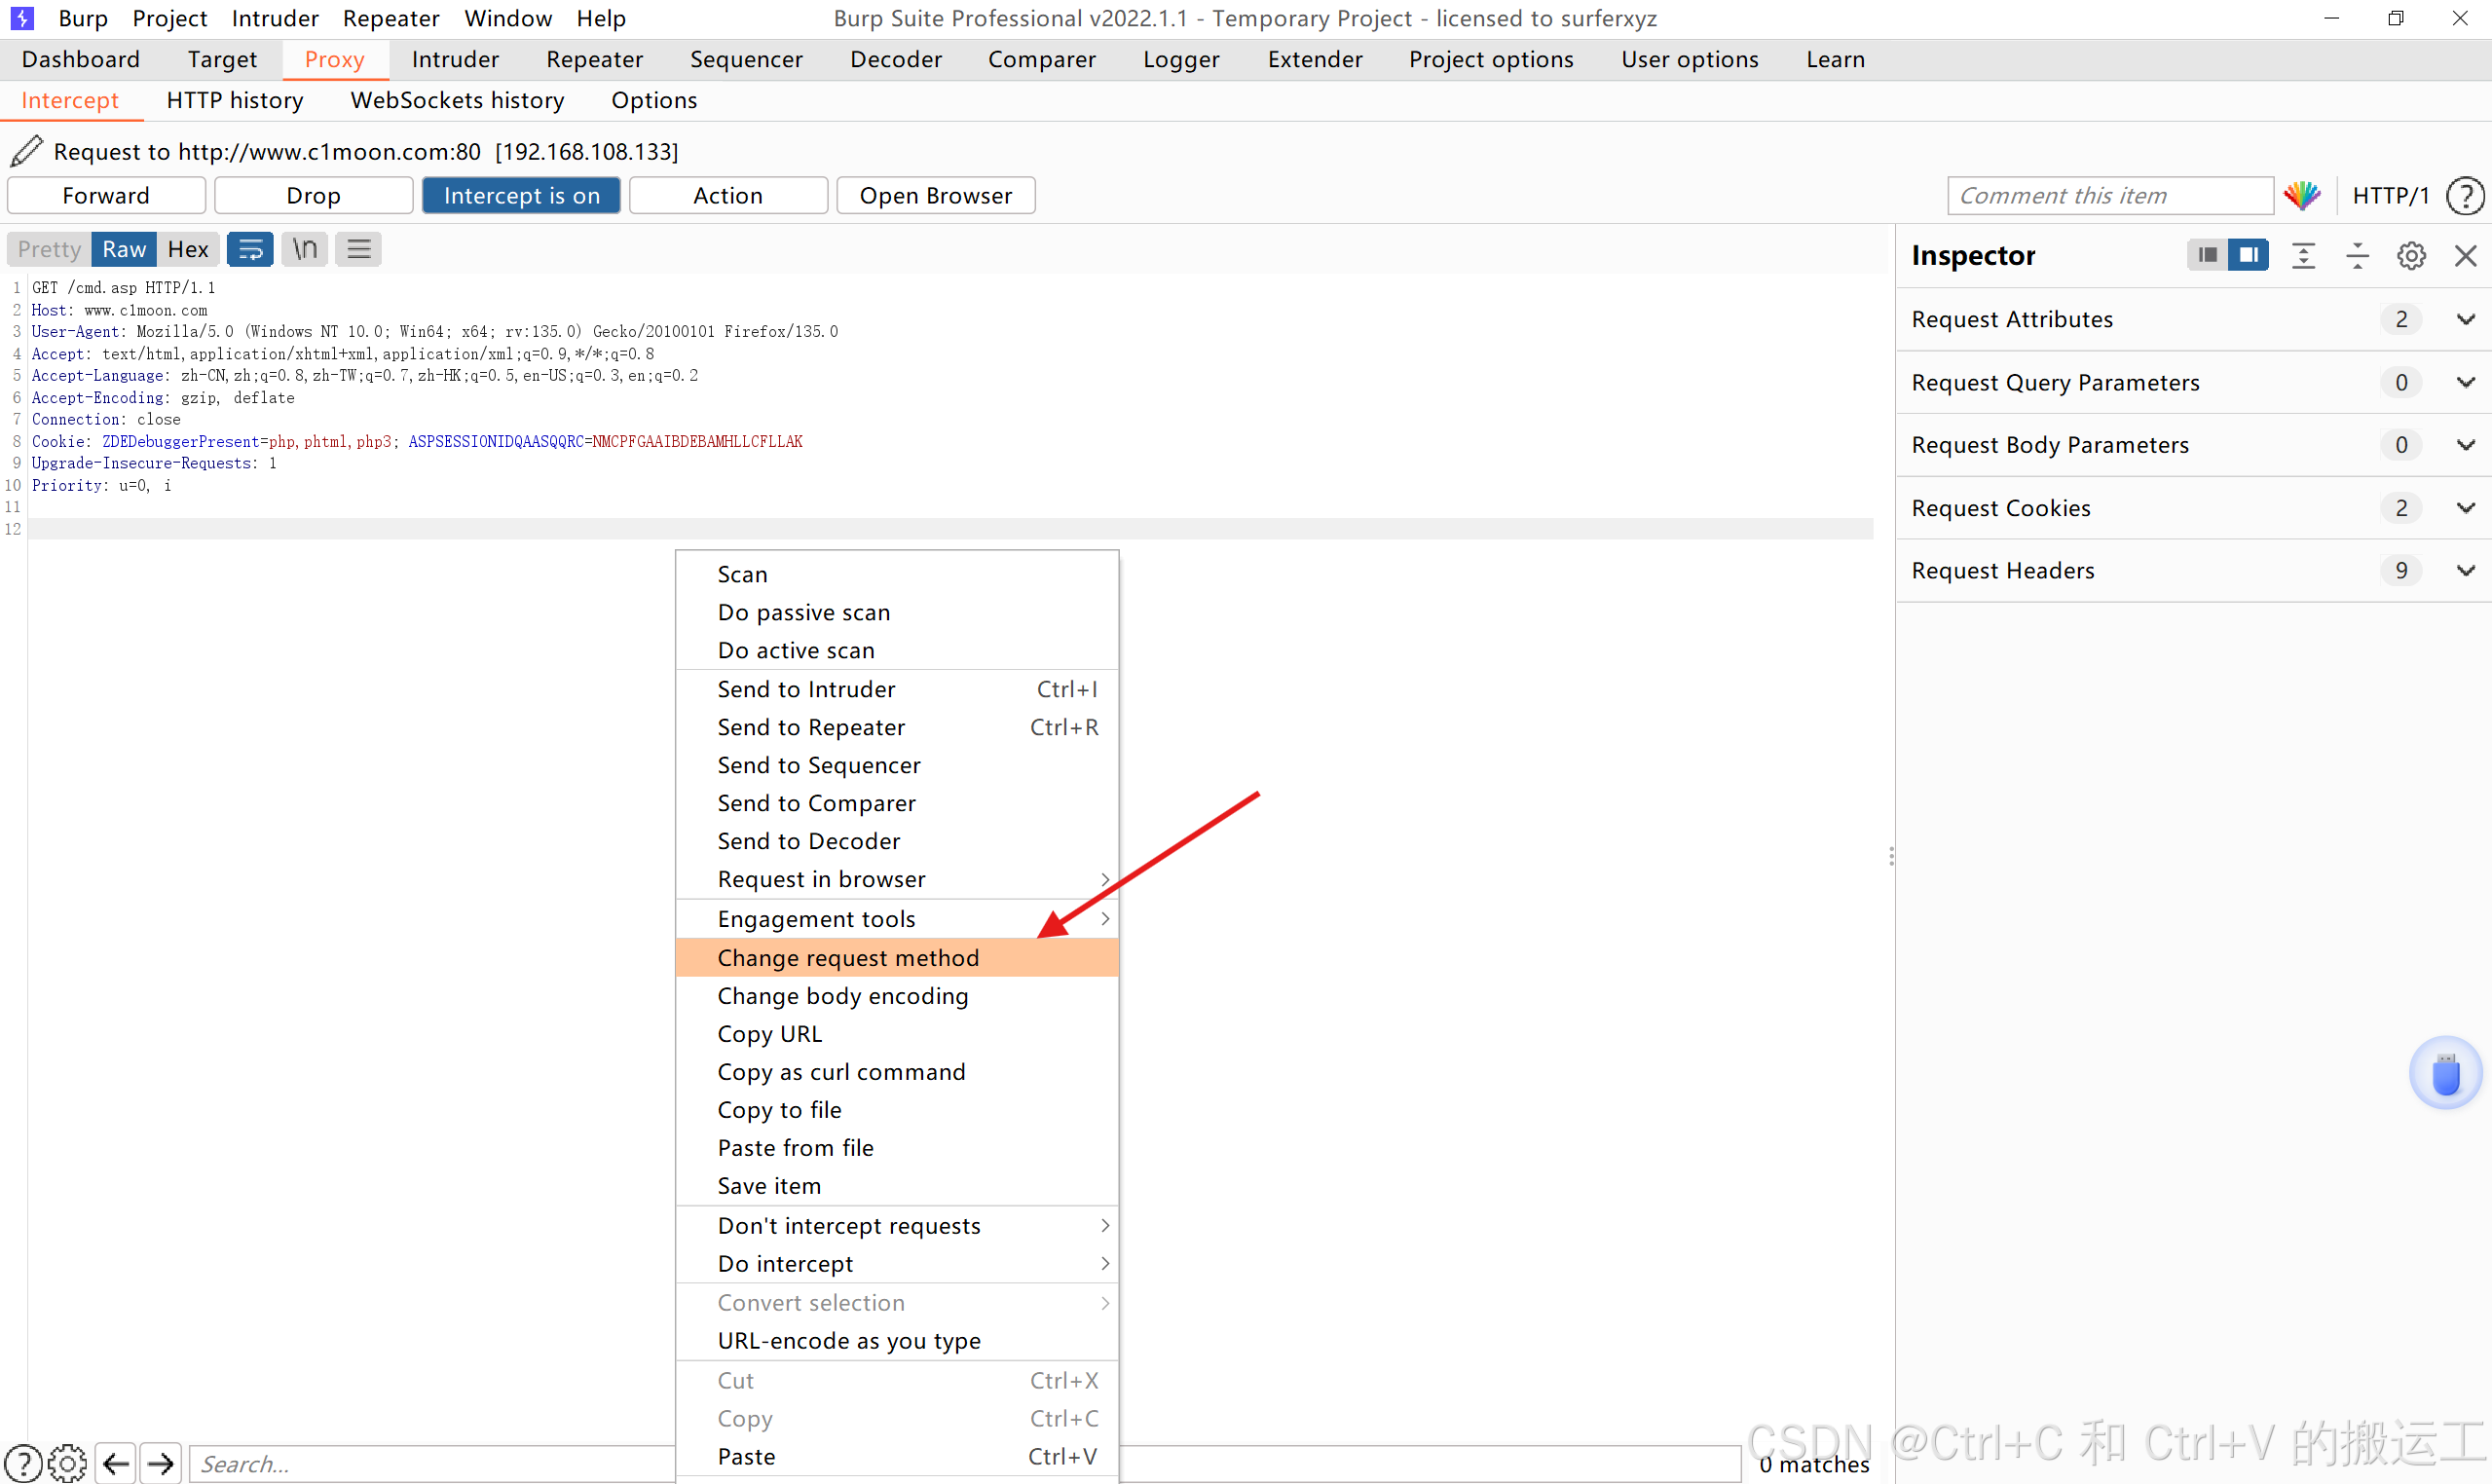The height and width of the screenshot is (1484, 2492).
Task: Click the highlight color picker icon
Action: pos(2303,196)
